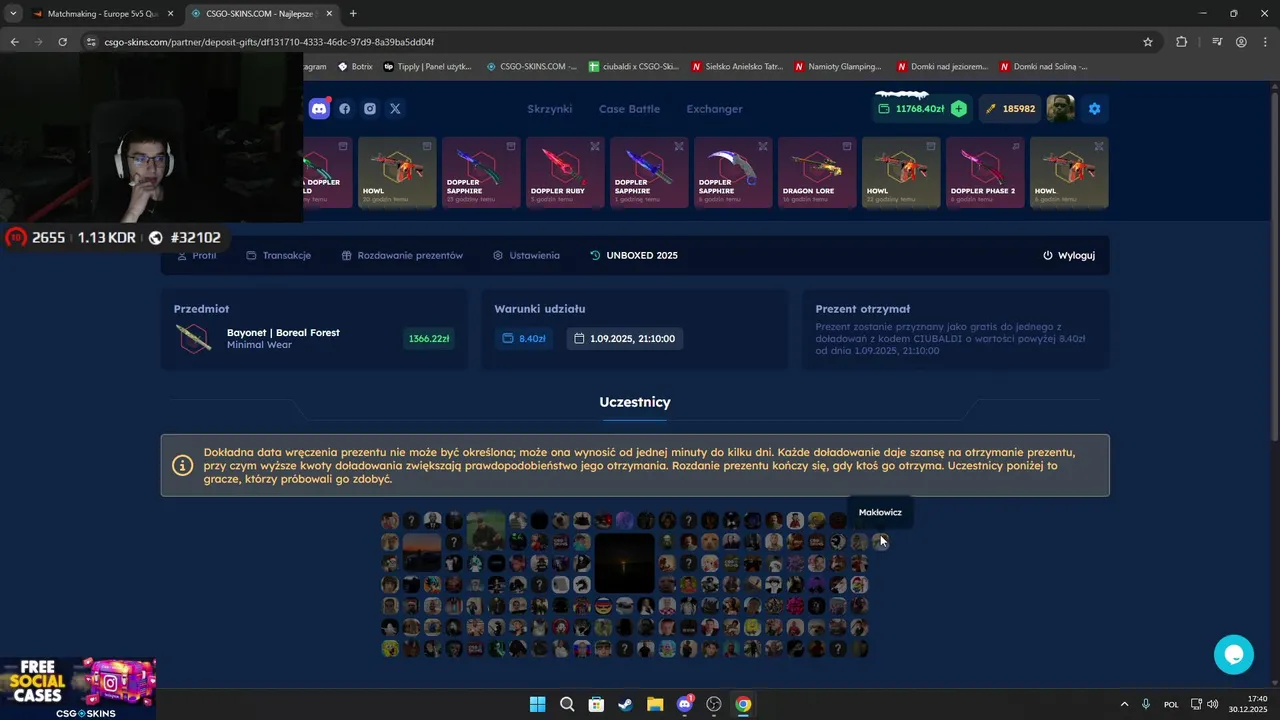The height and width of the screenshot is (720, 1280).
Task: Open the live chat support bubble
Action: [1234, 655]
